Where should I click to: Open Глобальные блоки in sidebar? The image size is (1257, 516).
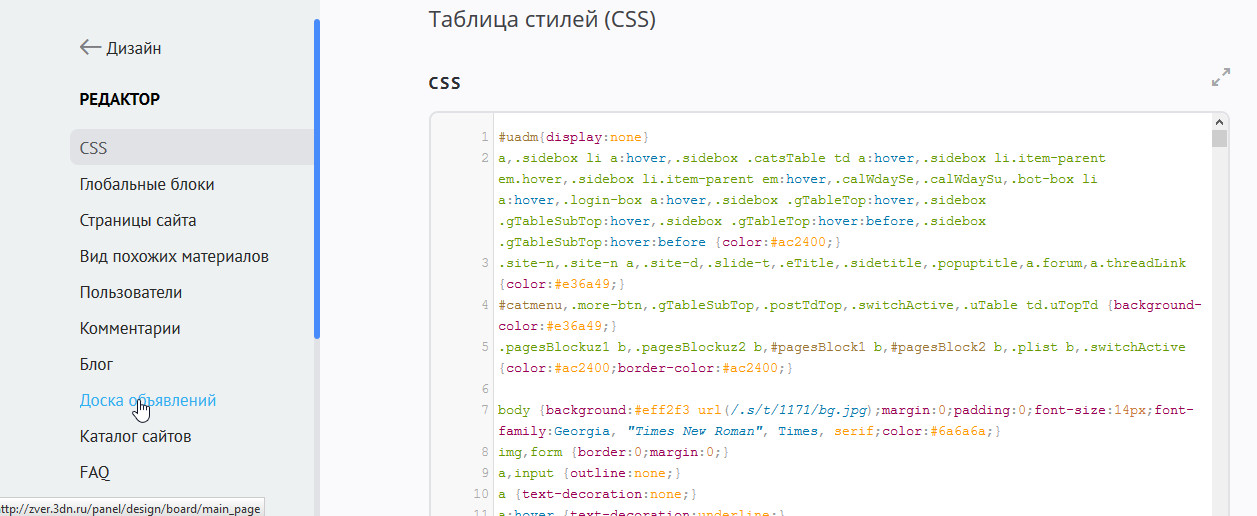147,184
